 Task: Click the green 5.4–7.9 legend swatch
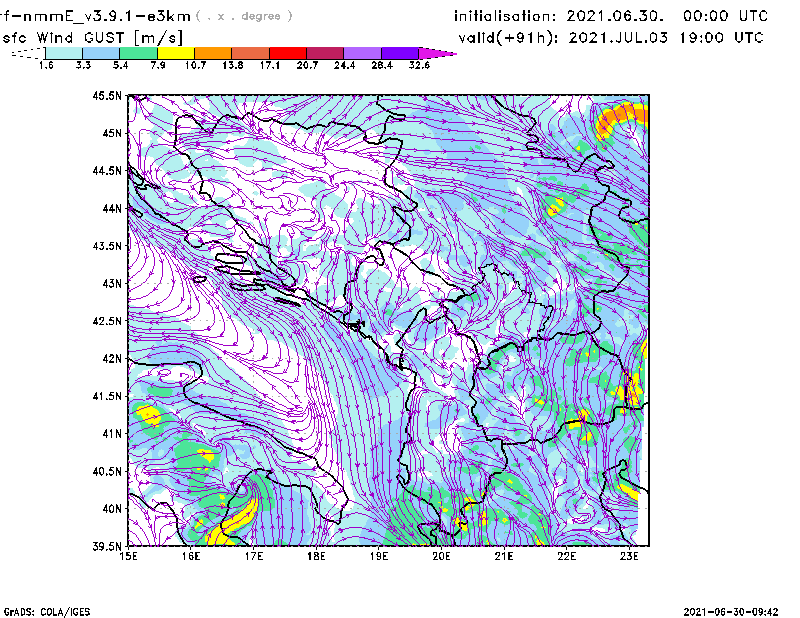tap(138, 53)
